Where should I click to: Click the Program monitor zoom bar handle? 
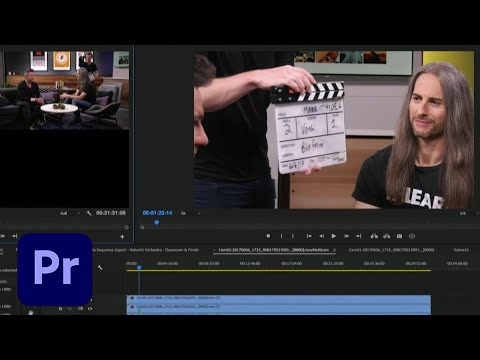point(142,227)
